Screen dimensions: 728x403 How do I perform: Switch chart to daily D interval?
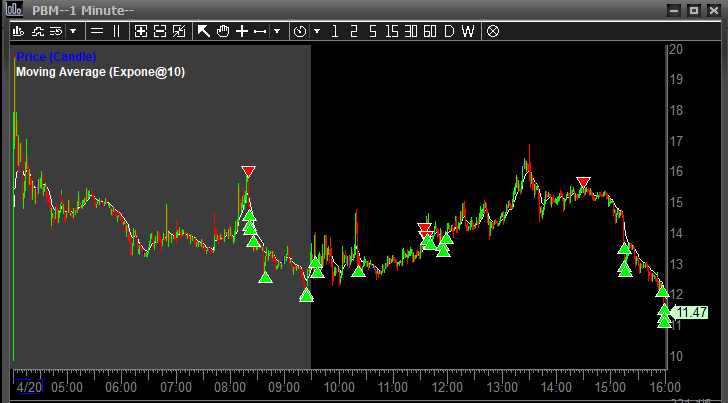point(449,32)
